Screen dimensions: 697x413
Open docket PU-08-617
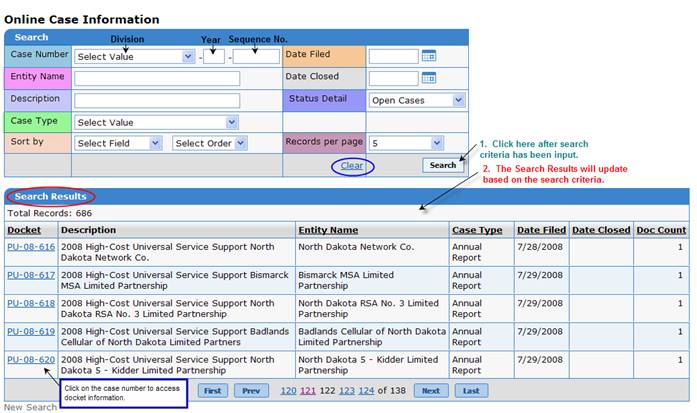tap(31, 275)
